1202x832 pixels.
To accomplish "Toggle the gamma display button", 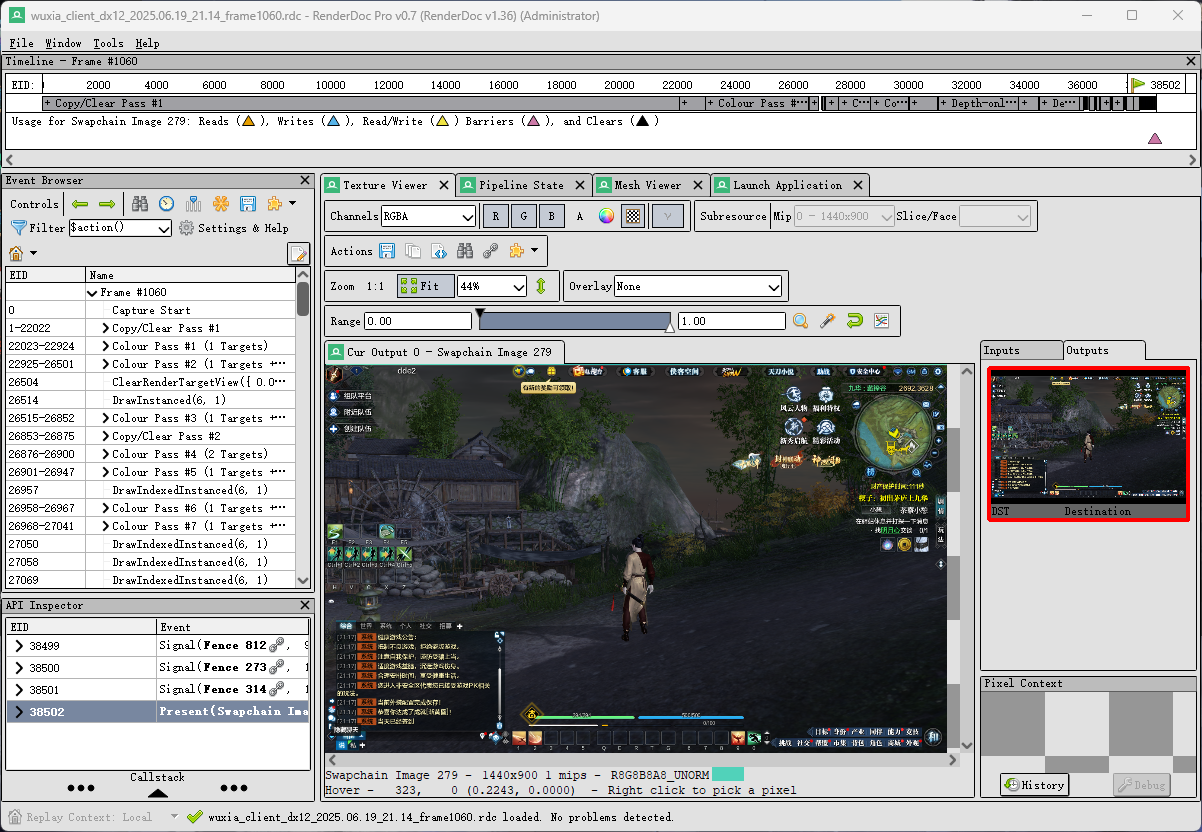I will [x=668, y=216].
